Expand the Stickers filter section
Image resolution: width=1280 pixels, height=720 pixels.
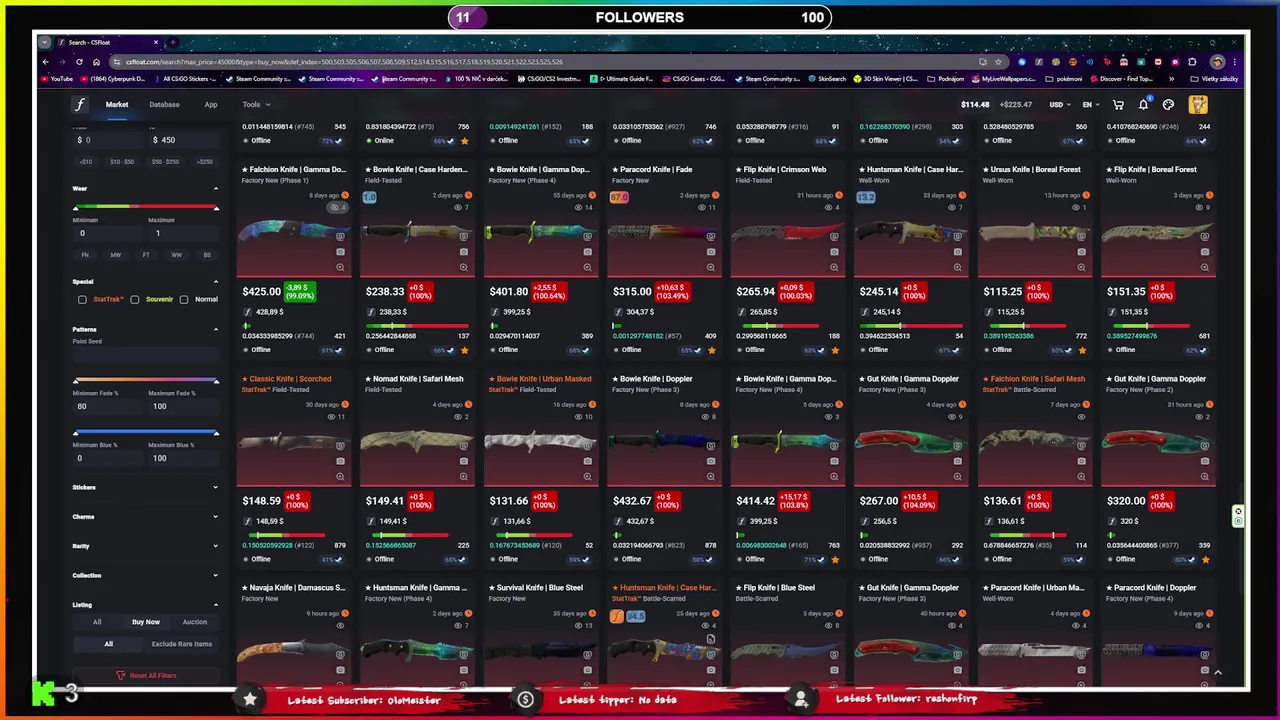point(215,488)
